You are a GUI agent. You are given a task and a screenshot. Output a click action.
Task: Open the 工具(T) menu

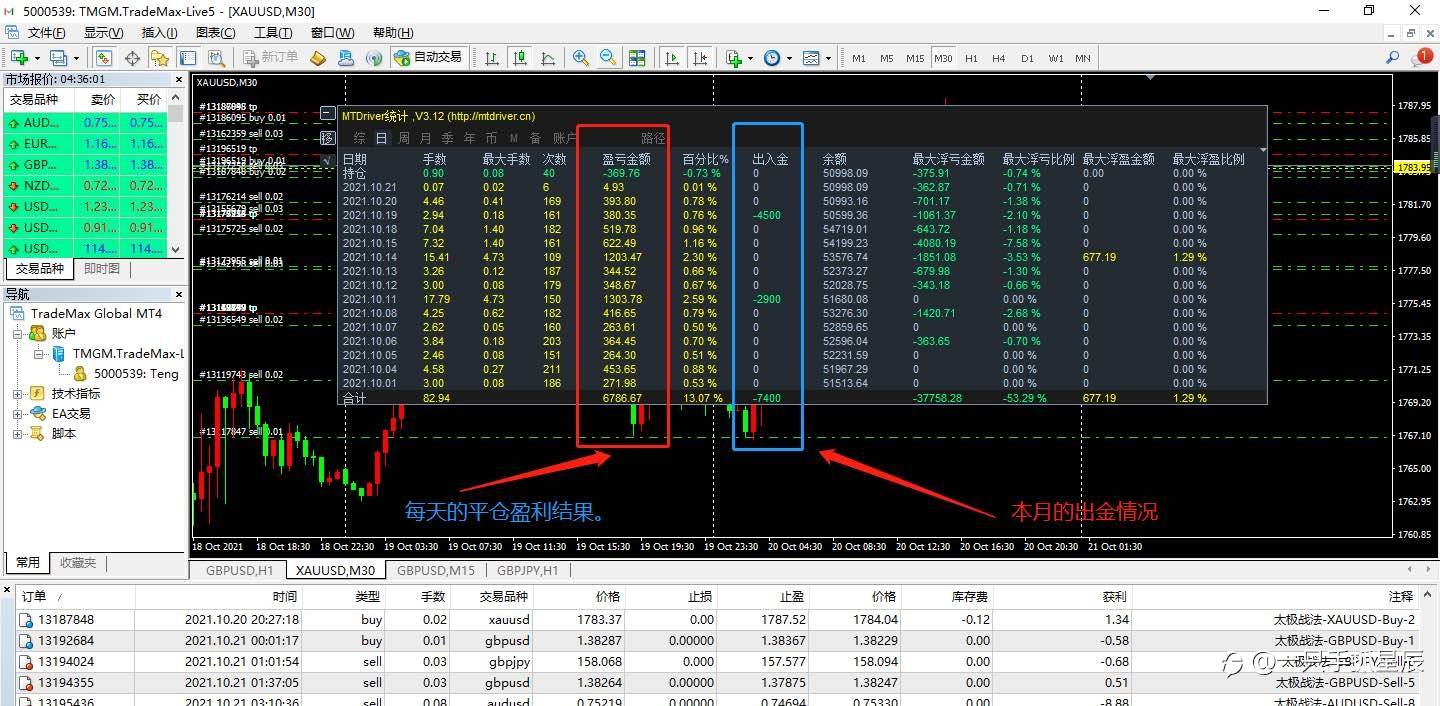click(272, 33)
